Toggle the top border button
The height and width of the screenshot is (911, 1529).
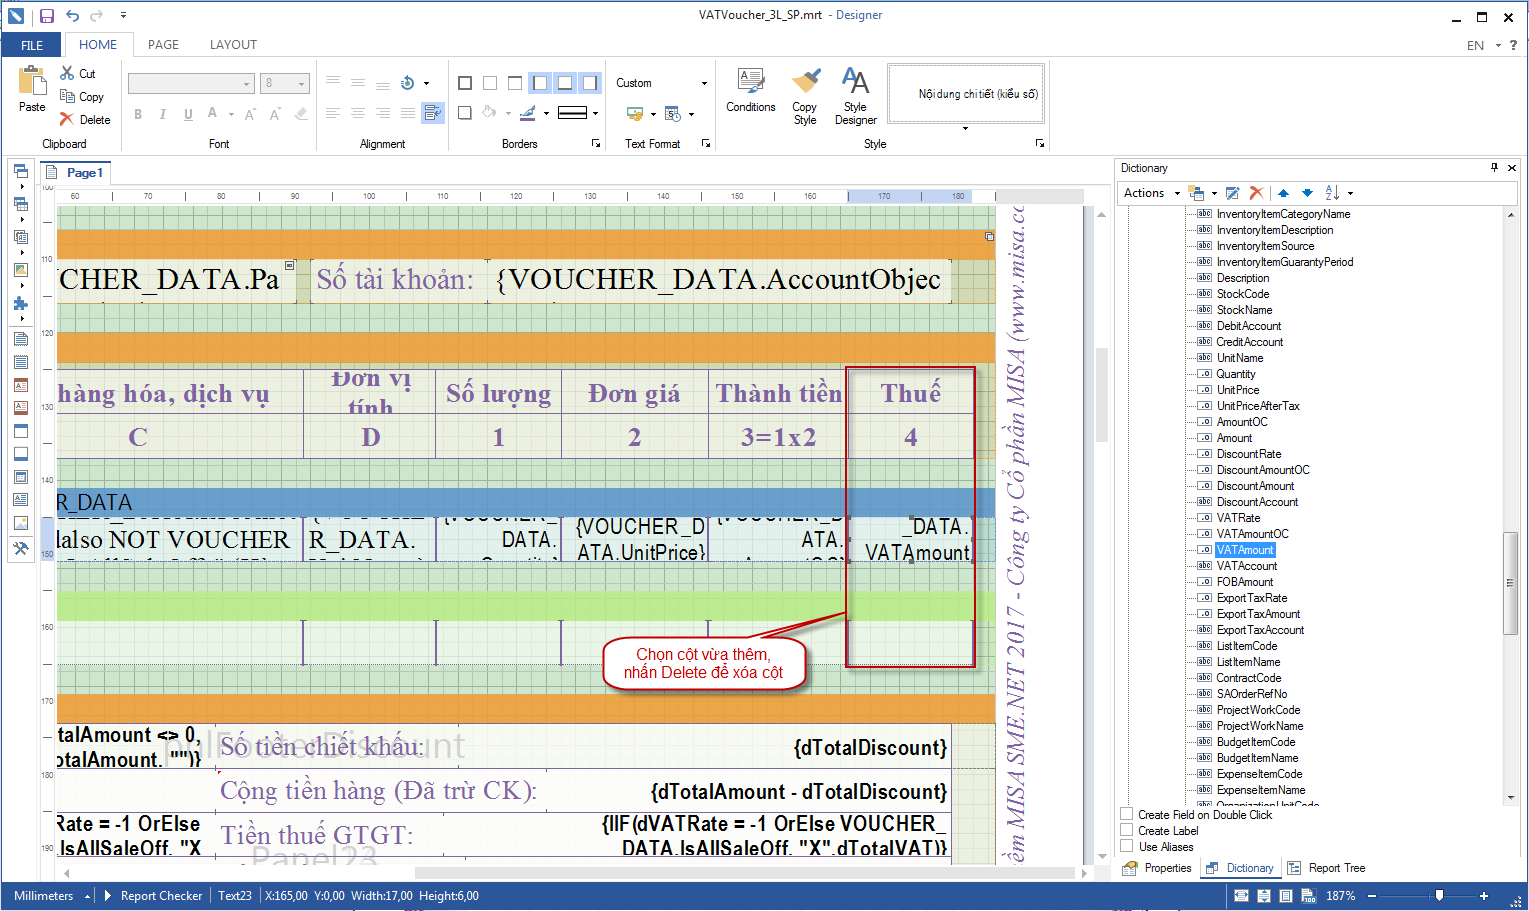point(515,83)
